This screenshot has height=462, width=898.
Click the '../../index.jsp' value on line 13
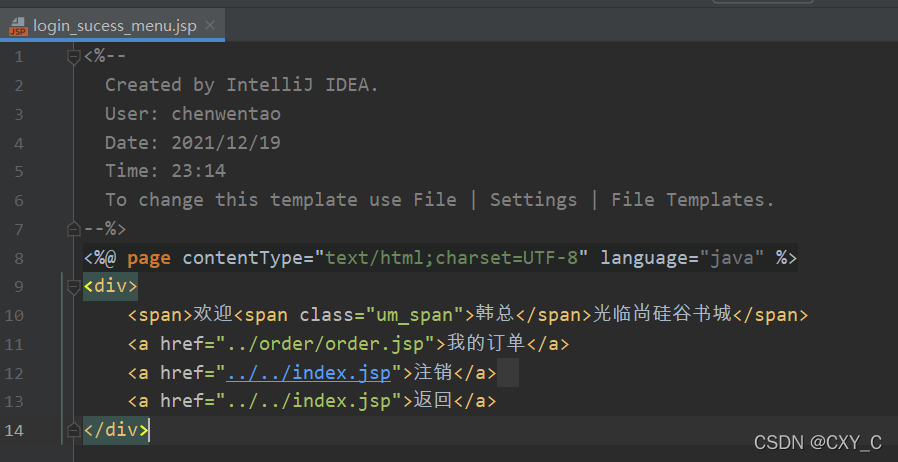coord(309,401)
